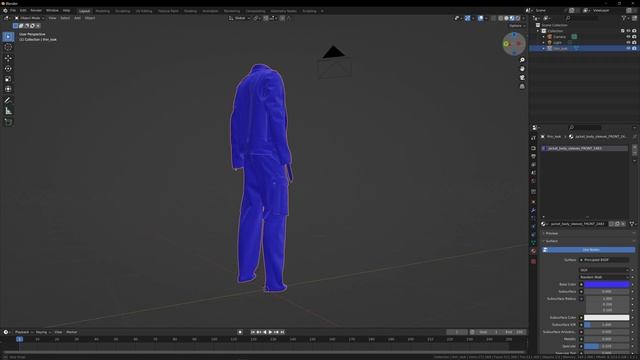640x360 pixels.
Task: Switch to the Layout workspace tab
Action: [84, 11]
